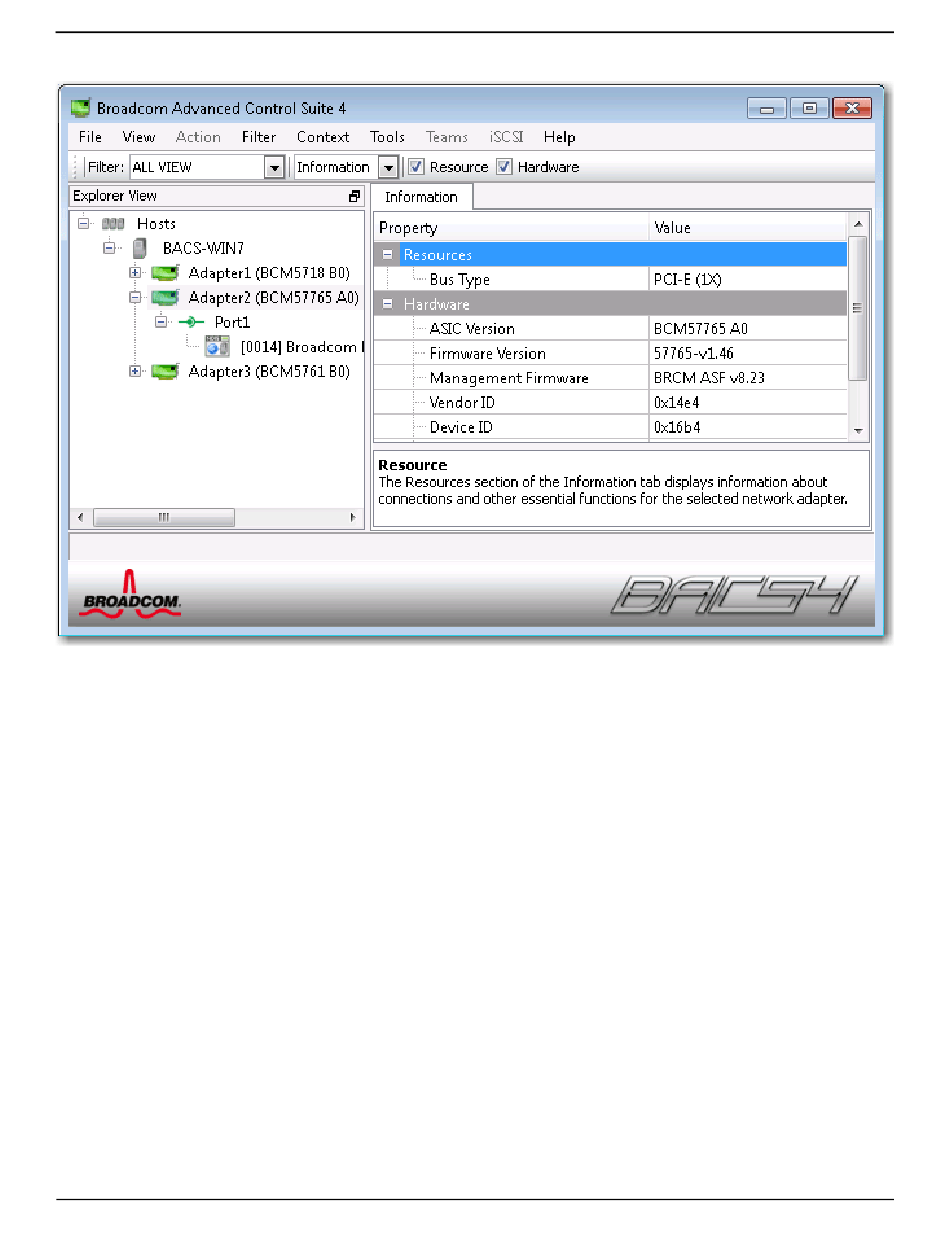Click the Explorer View scroll left arrow
The width and height of the screenshot is (950, 1260).
[x=81, y=518]
